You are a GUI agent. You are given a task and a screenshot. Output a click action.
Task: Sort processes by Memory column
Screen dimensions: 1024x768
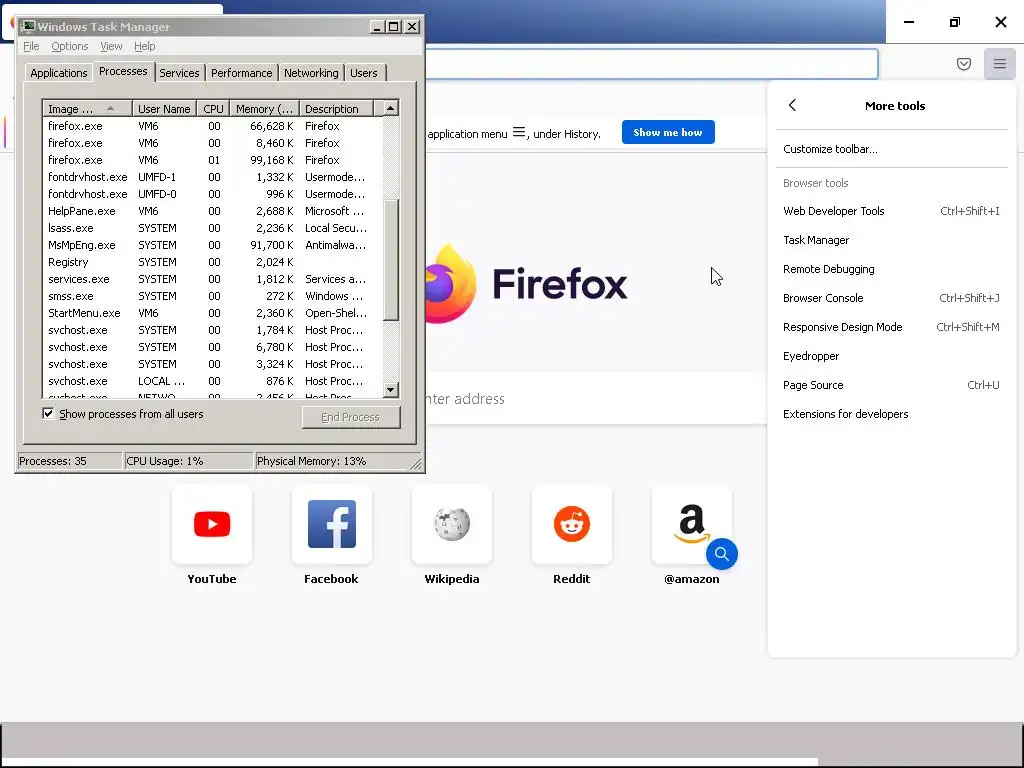point(264,108)
